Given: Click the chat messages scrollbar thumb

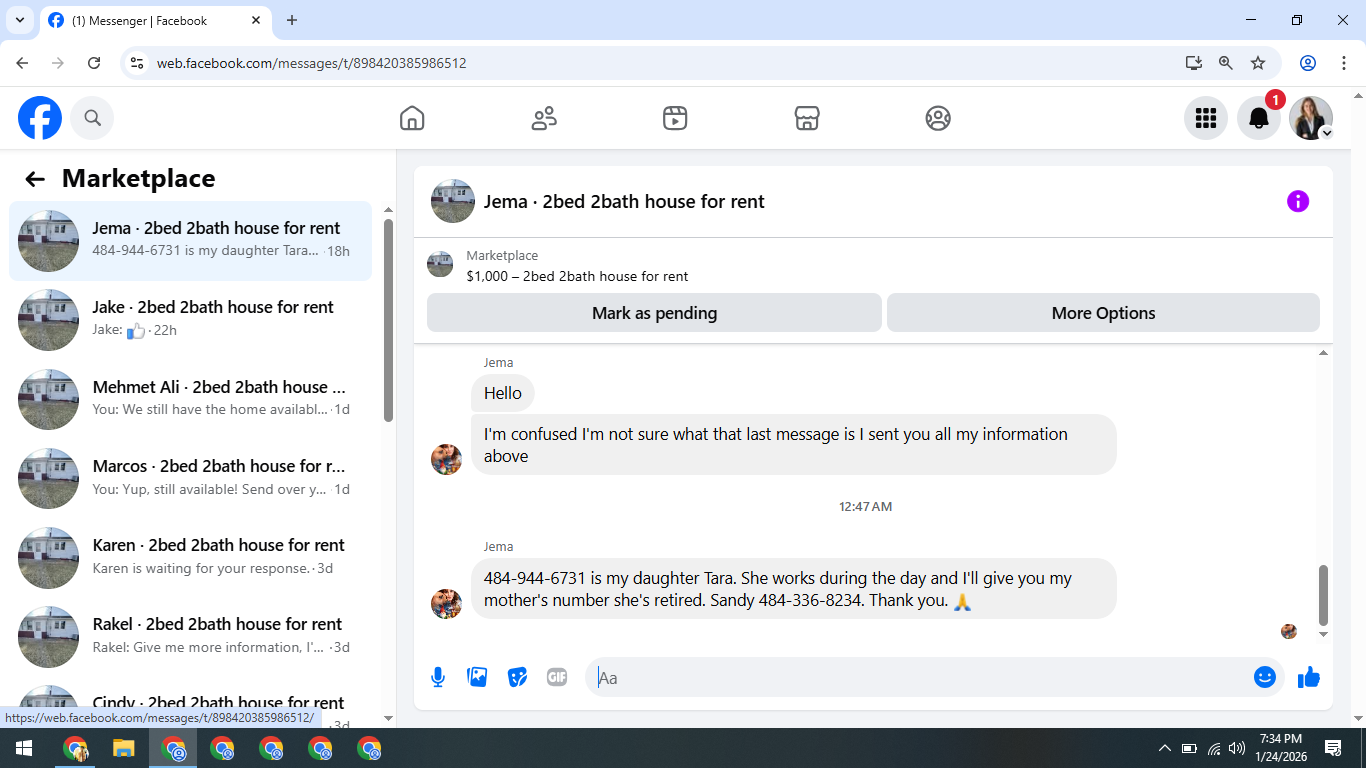Looking at the screenshot, I should point(1323,594).
